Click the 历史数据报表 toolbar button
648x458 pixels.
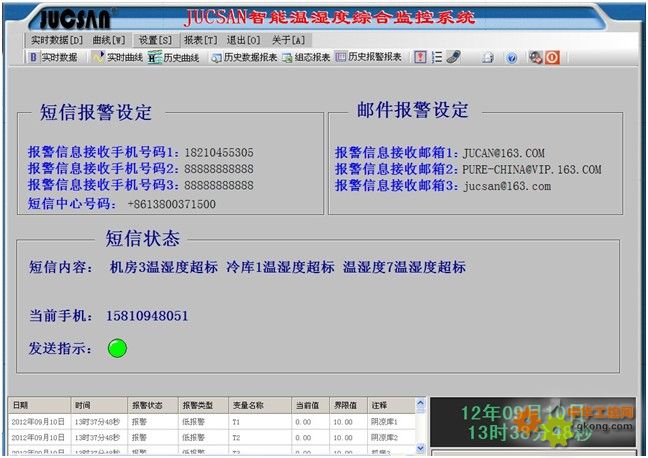(243, 58)
